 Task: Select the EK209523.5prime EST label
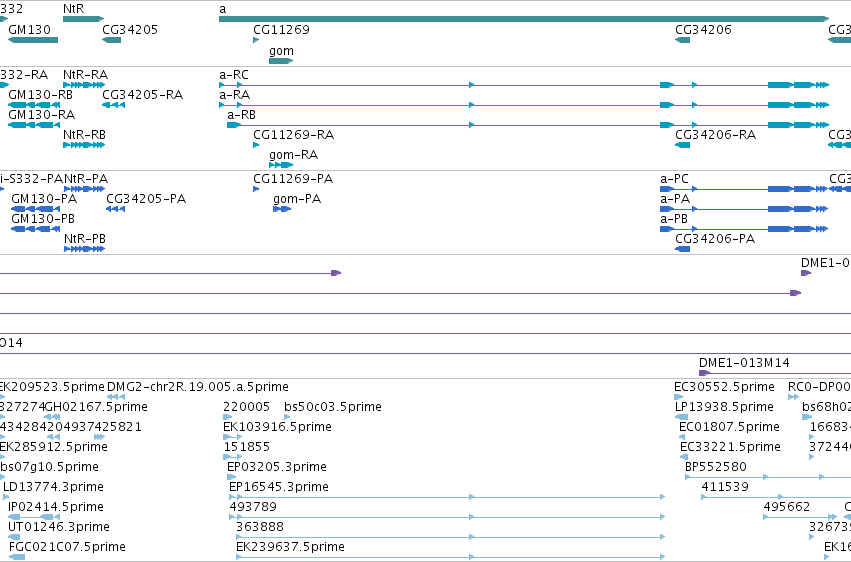pyautogui.click(x=52, y=387)
